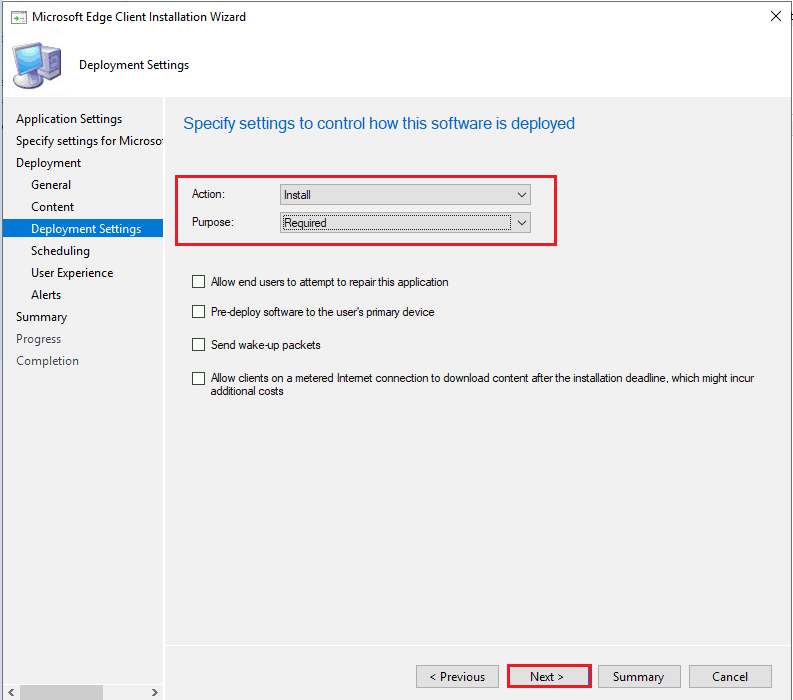
Task: Toggle Send wake-up packets checkbox
Action: click(x=198, y=344)
